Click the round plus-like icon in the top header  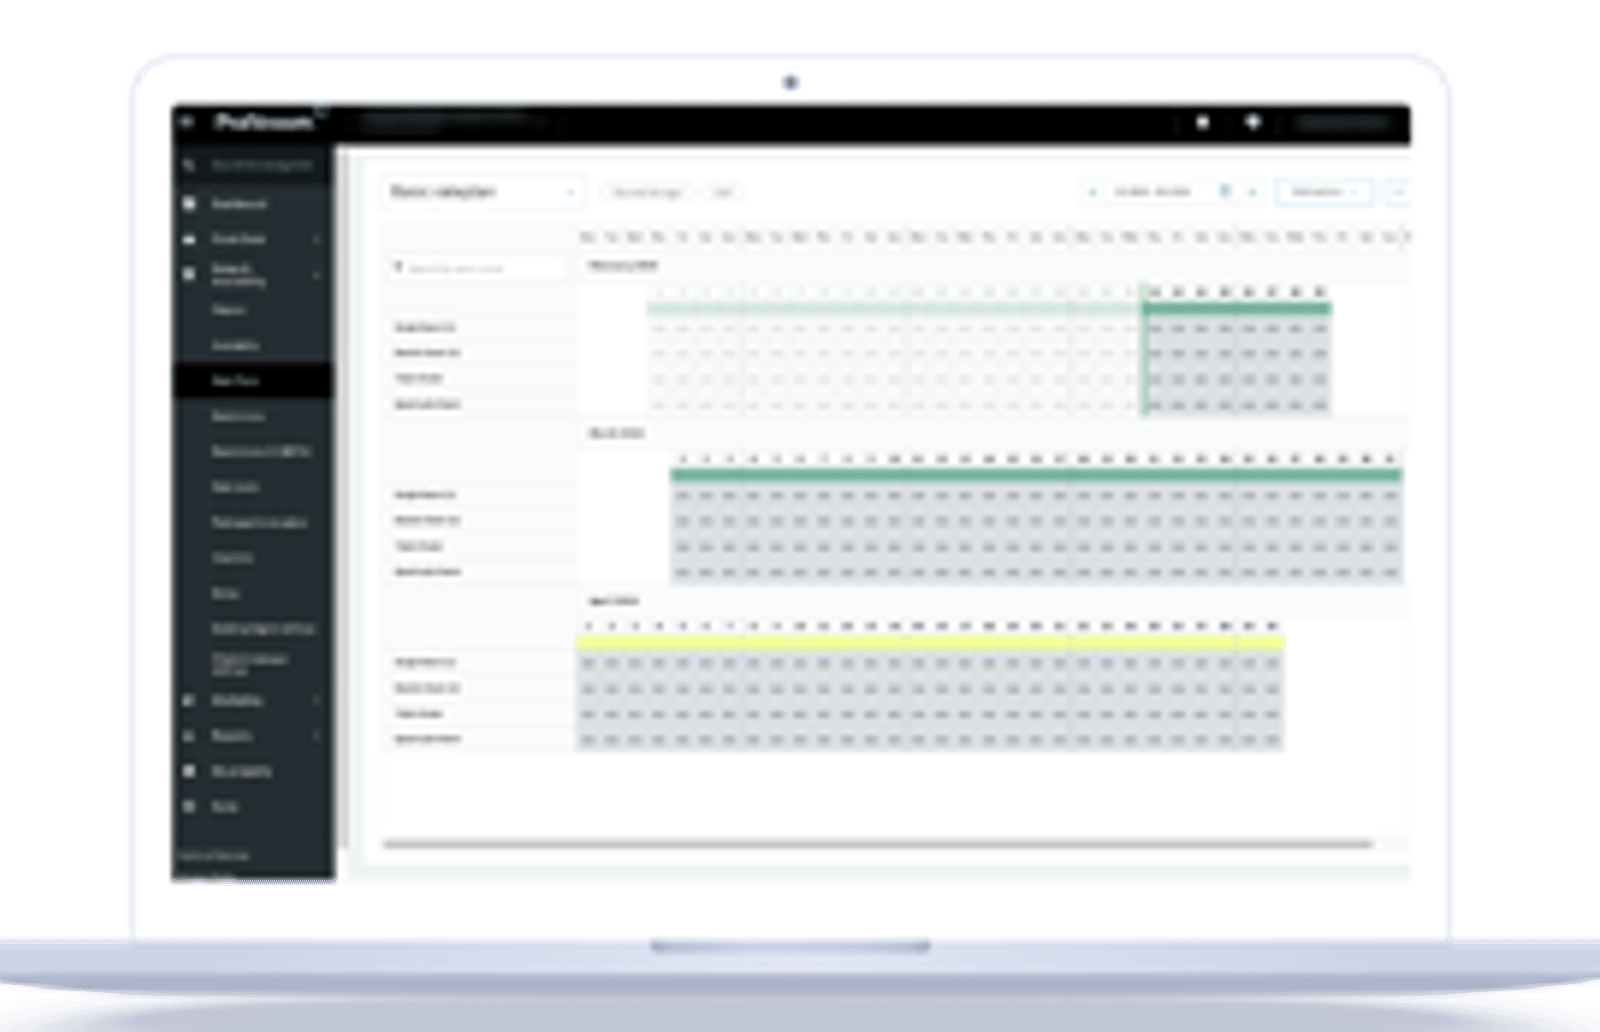point(1252,122)
